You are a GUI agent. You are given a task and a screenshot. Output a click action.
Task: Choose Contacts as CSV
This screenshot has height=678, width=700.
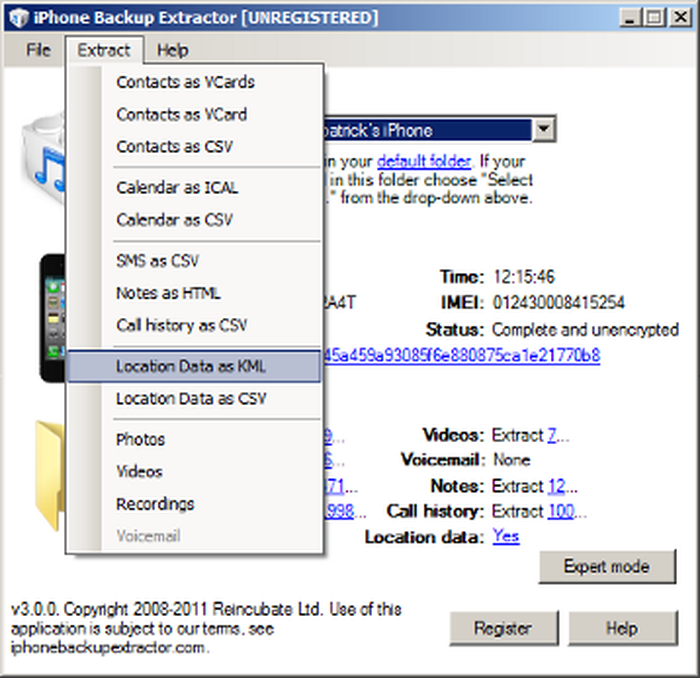194,147
